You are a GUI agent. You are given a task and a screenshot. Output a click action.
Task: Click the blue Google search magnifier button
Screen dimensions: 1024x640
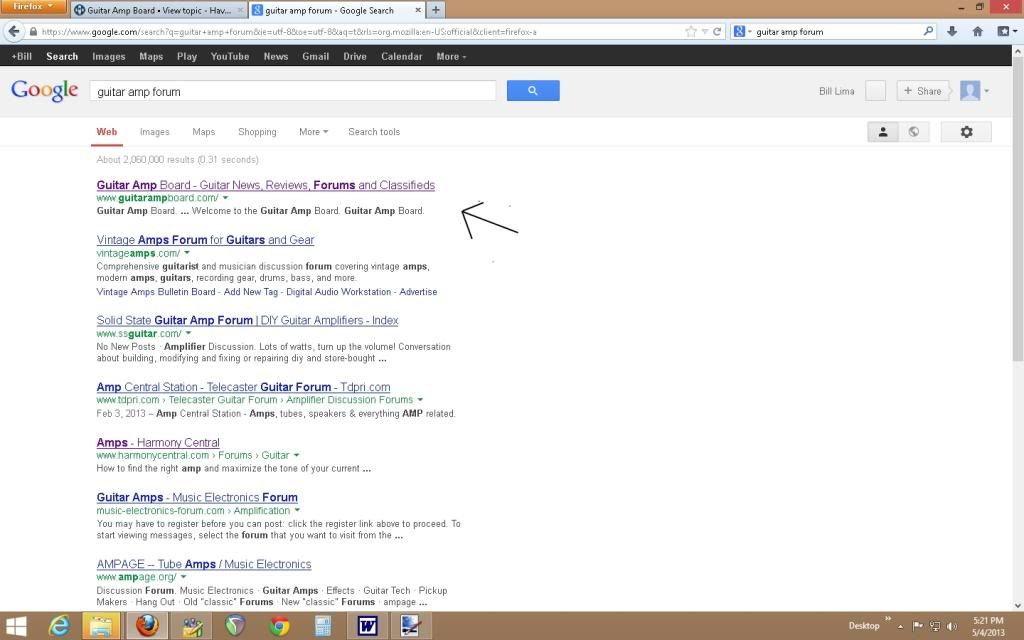click(x=533, y=91)
